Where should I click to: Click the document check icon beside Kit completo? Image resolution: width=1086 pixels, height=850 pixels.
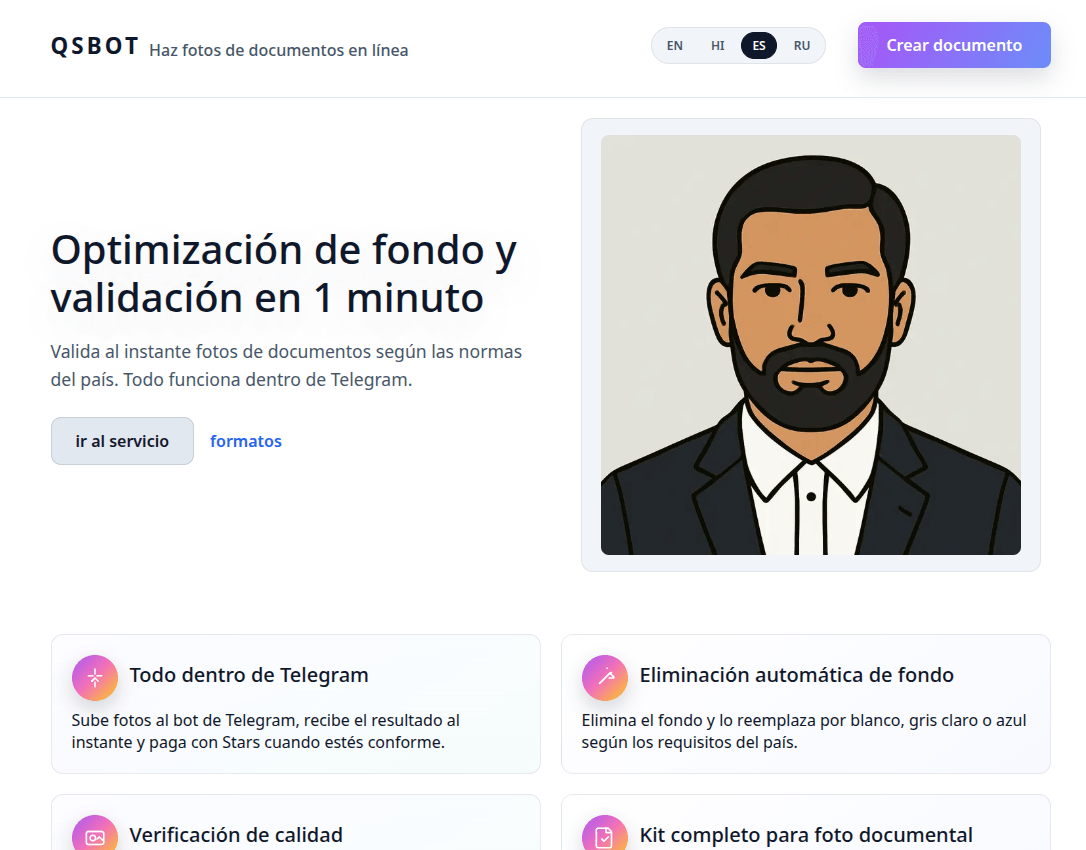pos(605,837)
